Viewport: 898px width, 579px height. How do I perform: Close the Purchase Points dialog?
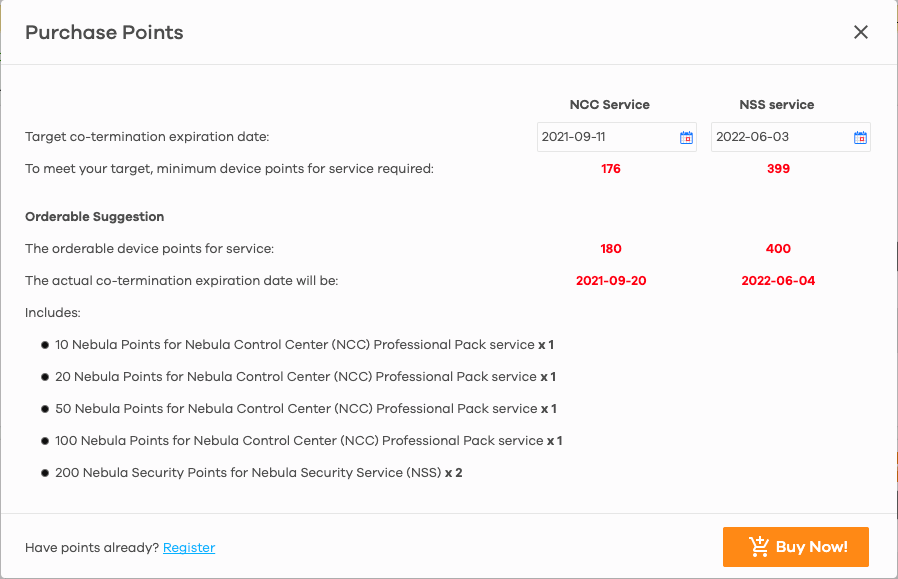point(861,32)
